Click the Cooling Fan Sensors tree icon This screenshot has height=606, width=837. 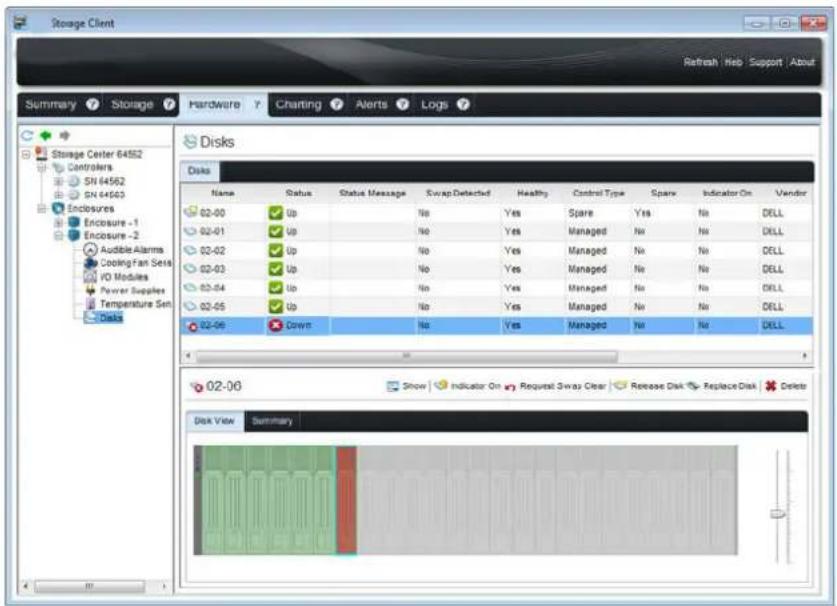click(90, 263)
